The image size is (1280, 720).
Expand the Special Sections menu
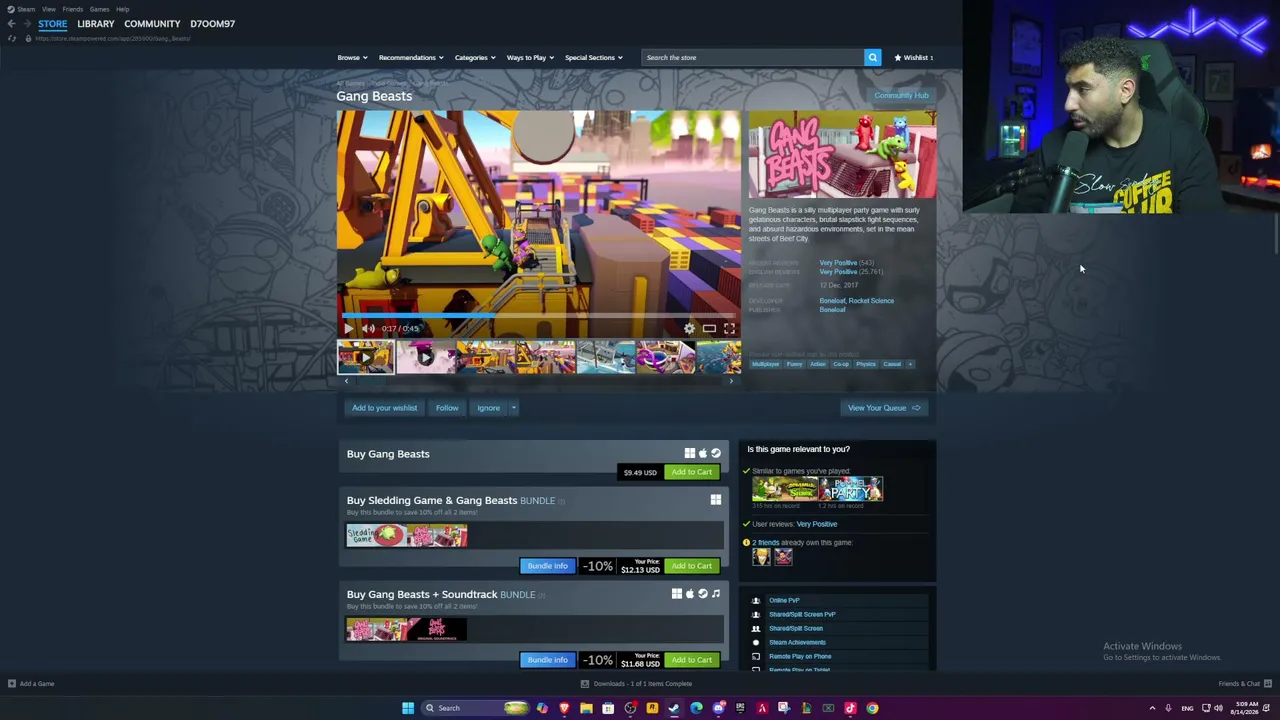(x=593, y=57)
